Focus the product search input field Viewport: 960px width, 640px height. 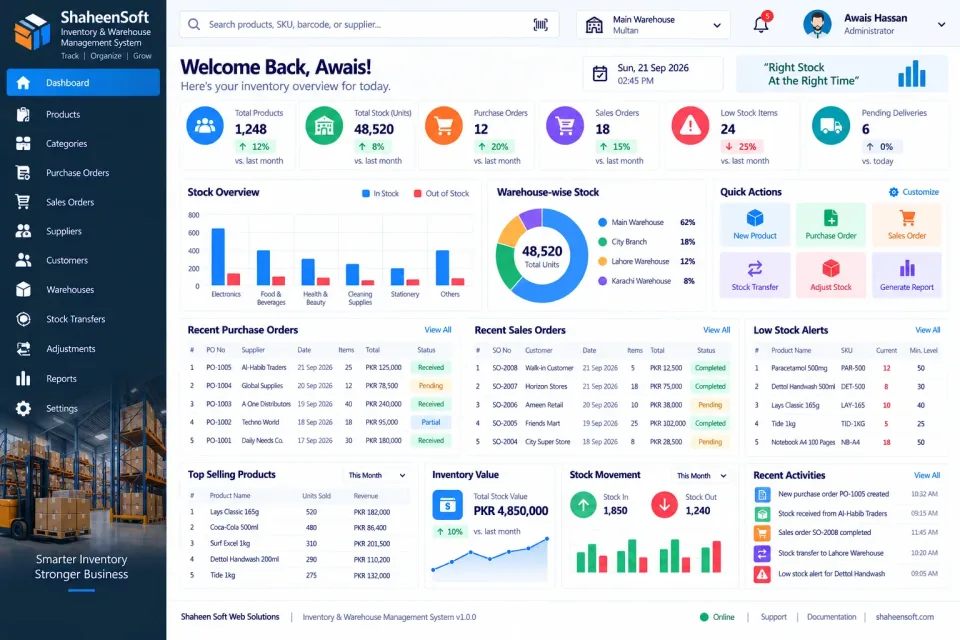[x=369, y=24]
